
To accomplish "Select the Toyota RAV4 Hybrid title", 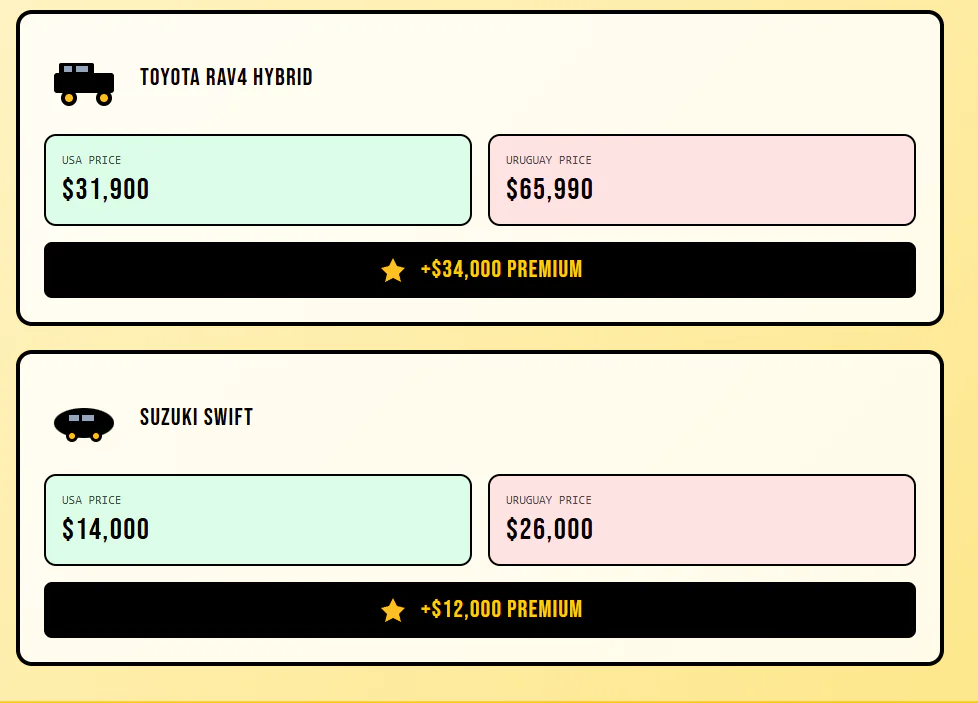I will click(226, 77).
